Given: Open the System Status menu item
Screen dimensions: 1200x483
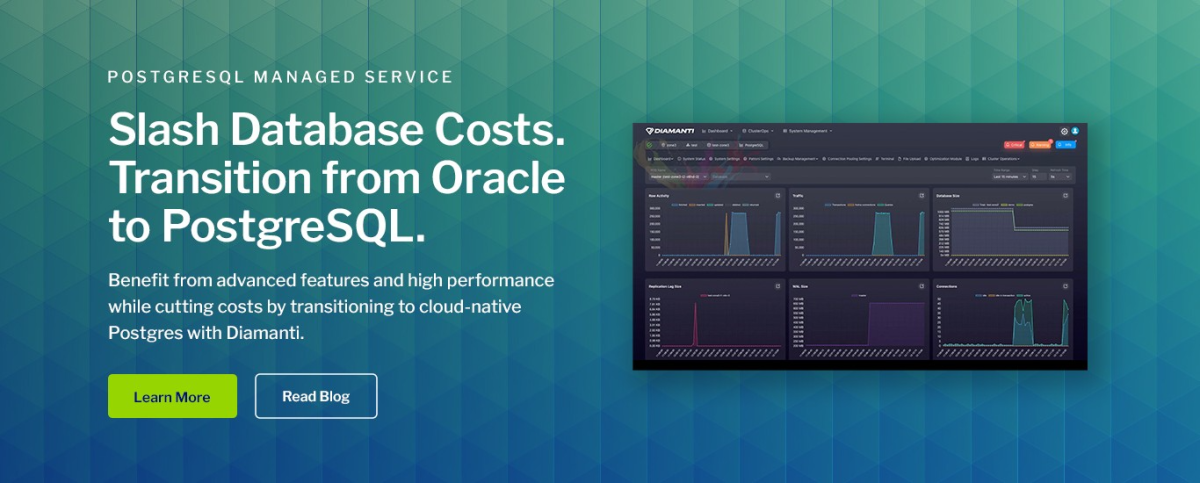Looking at the screenshot, I should coord(691,159).
